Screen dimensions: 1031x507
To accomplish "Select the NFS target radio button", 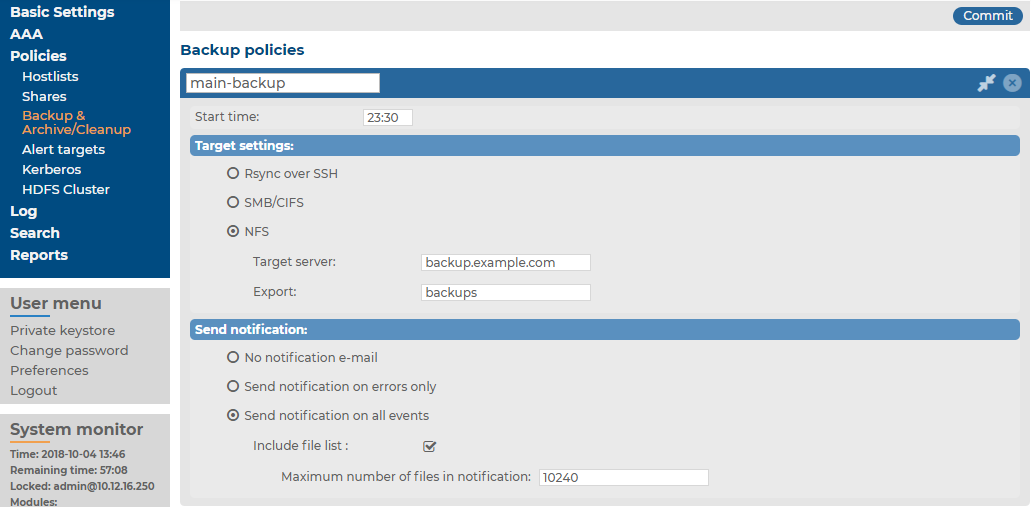I will point(233,231).
